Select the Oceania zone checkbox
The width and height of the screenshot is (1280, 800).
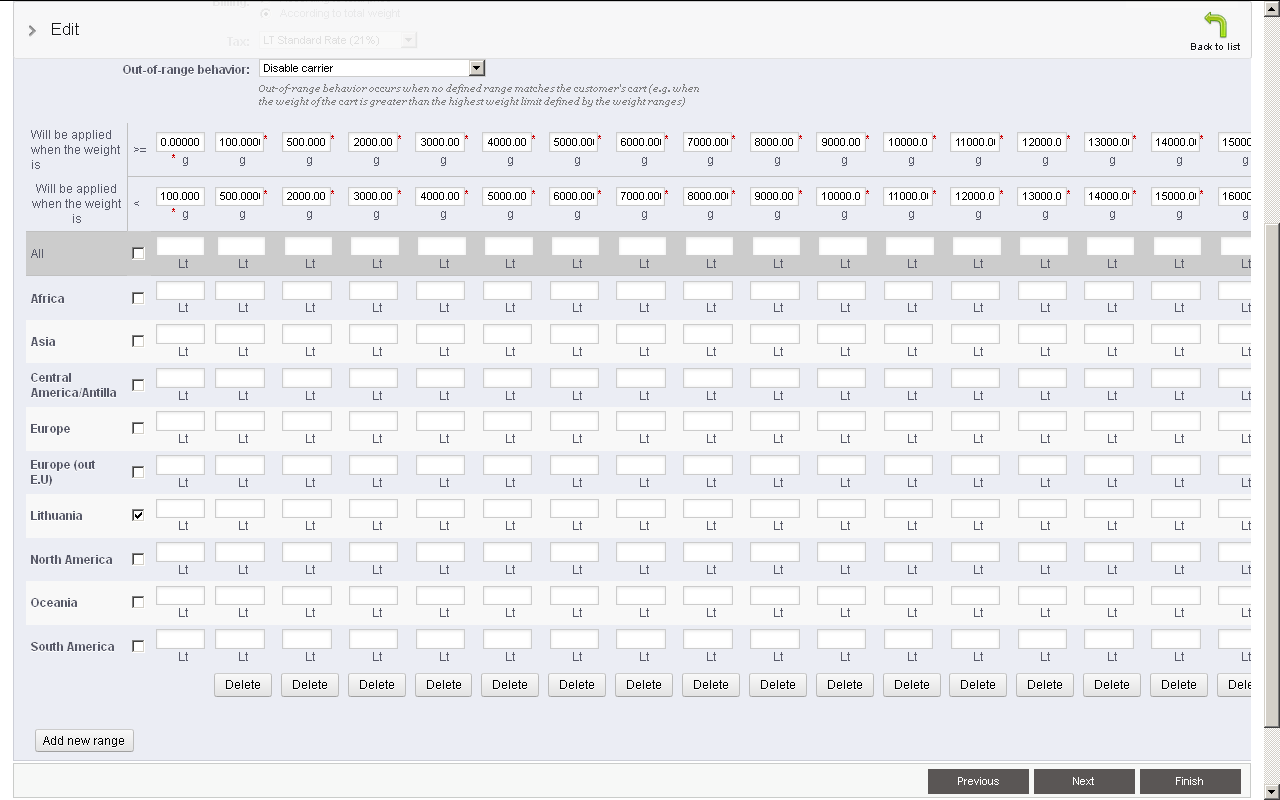(138, 602)
